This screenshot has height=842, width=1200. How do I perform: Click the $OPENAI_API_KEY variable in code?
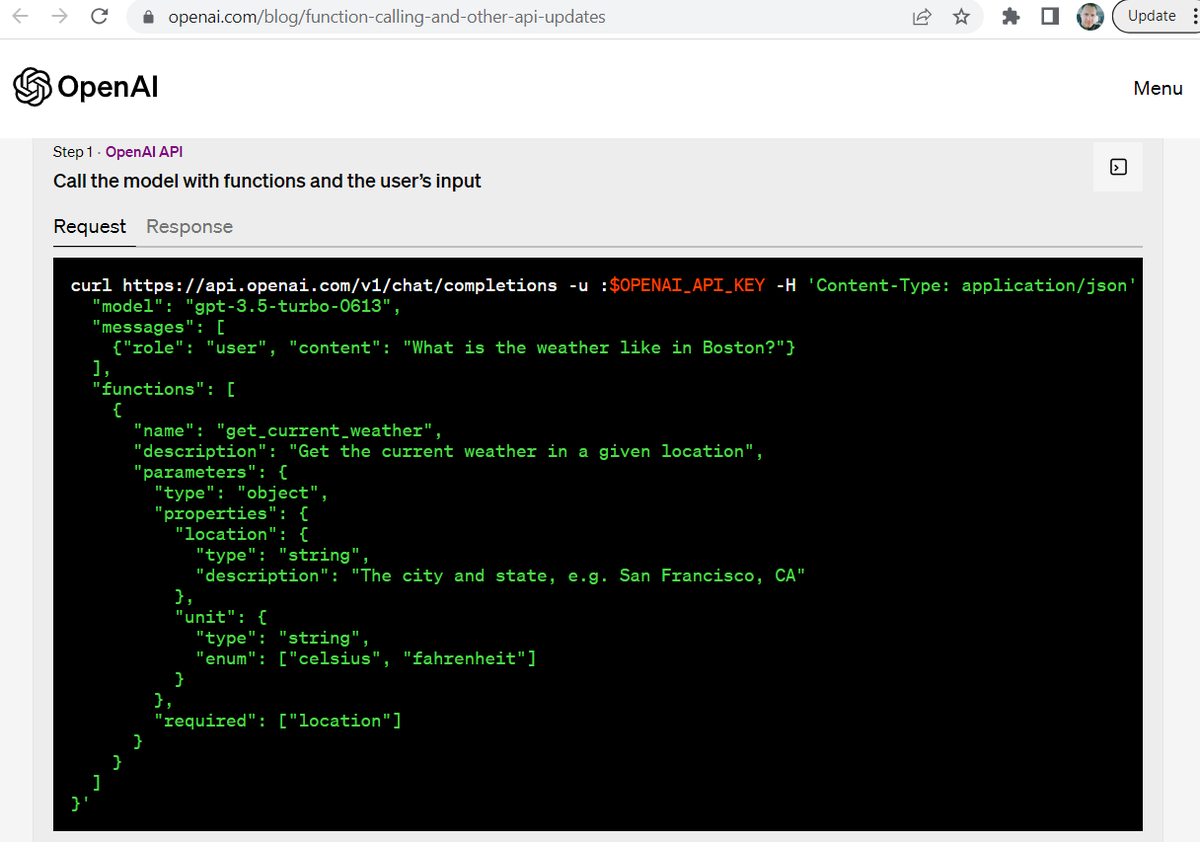coord(687,286)
